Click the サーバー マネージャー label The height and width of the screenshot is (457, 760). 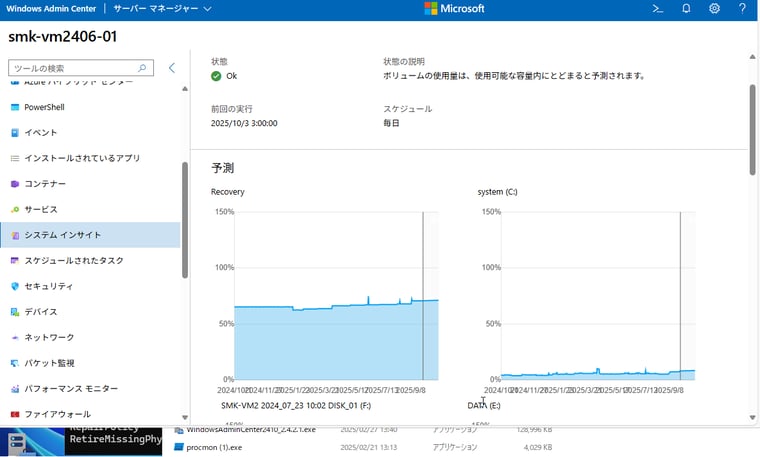156,9
